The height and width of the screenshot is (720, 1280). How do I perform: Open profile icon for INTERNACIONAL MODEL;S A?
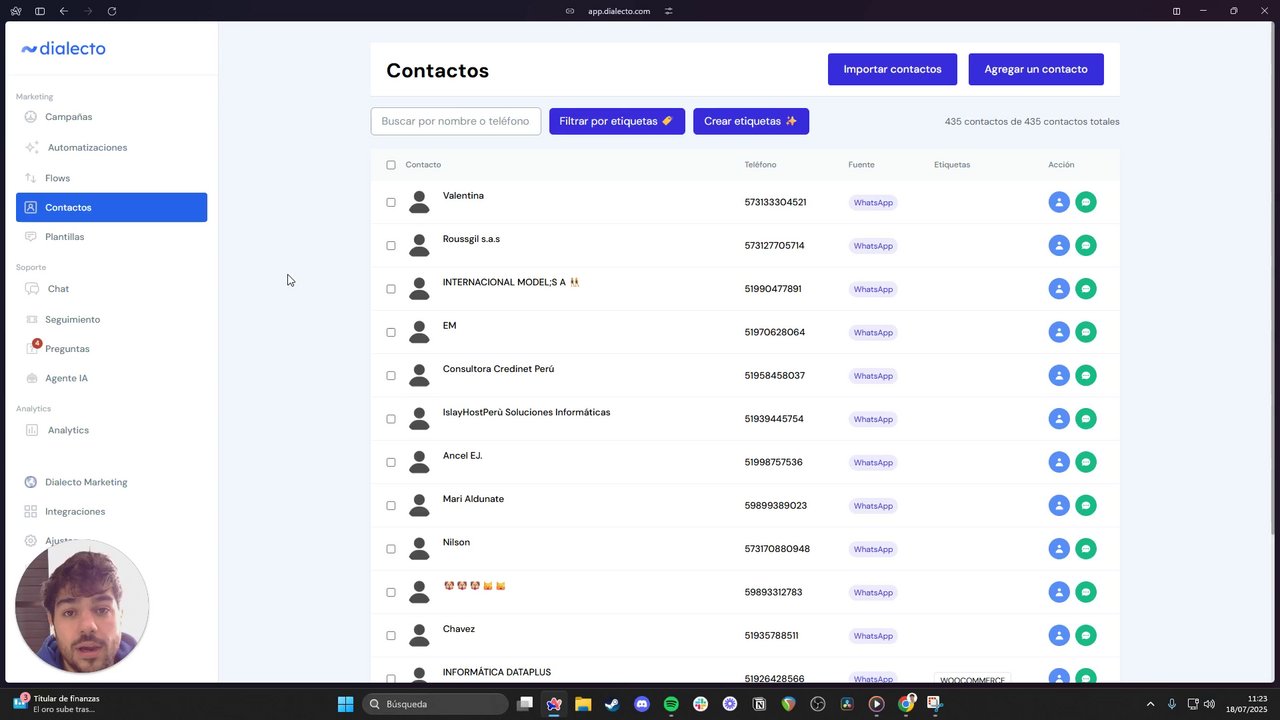pyautogui.click(x=1059, y=289)
